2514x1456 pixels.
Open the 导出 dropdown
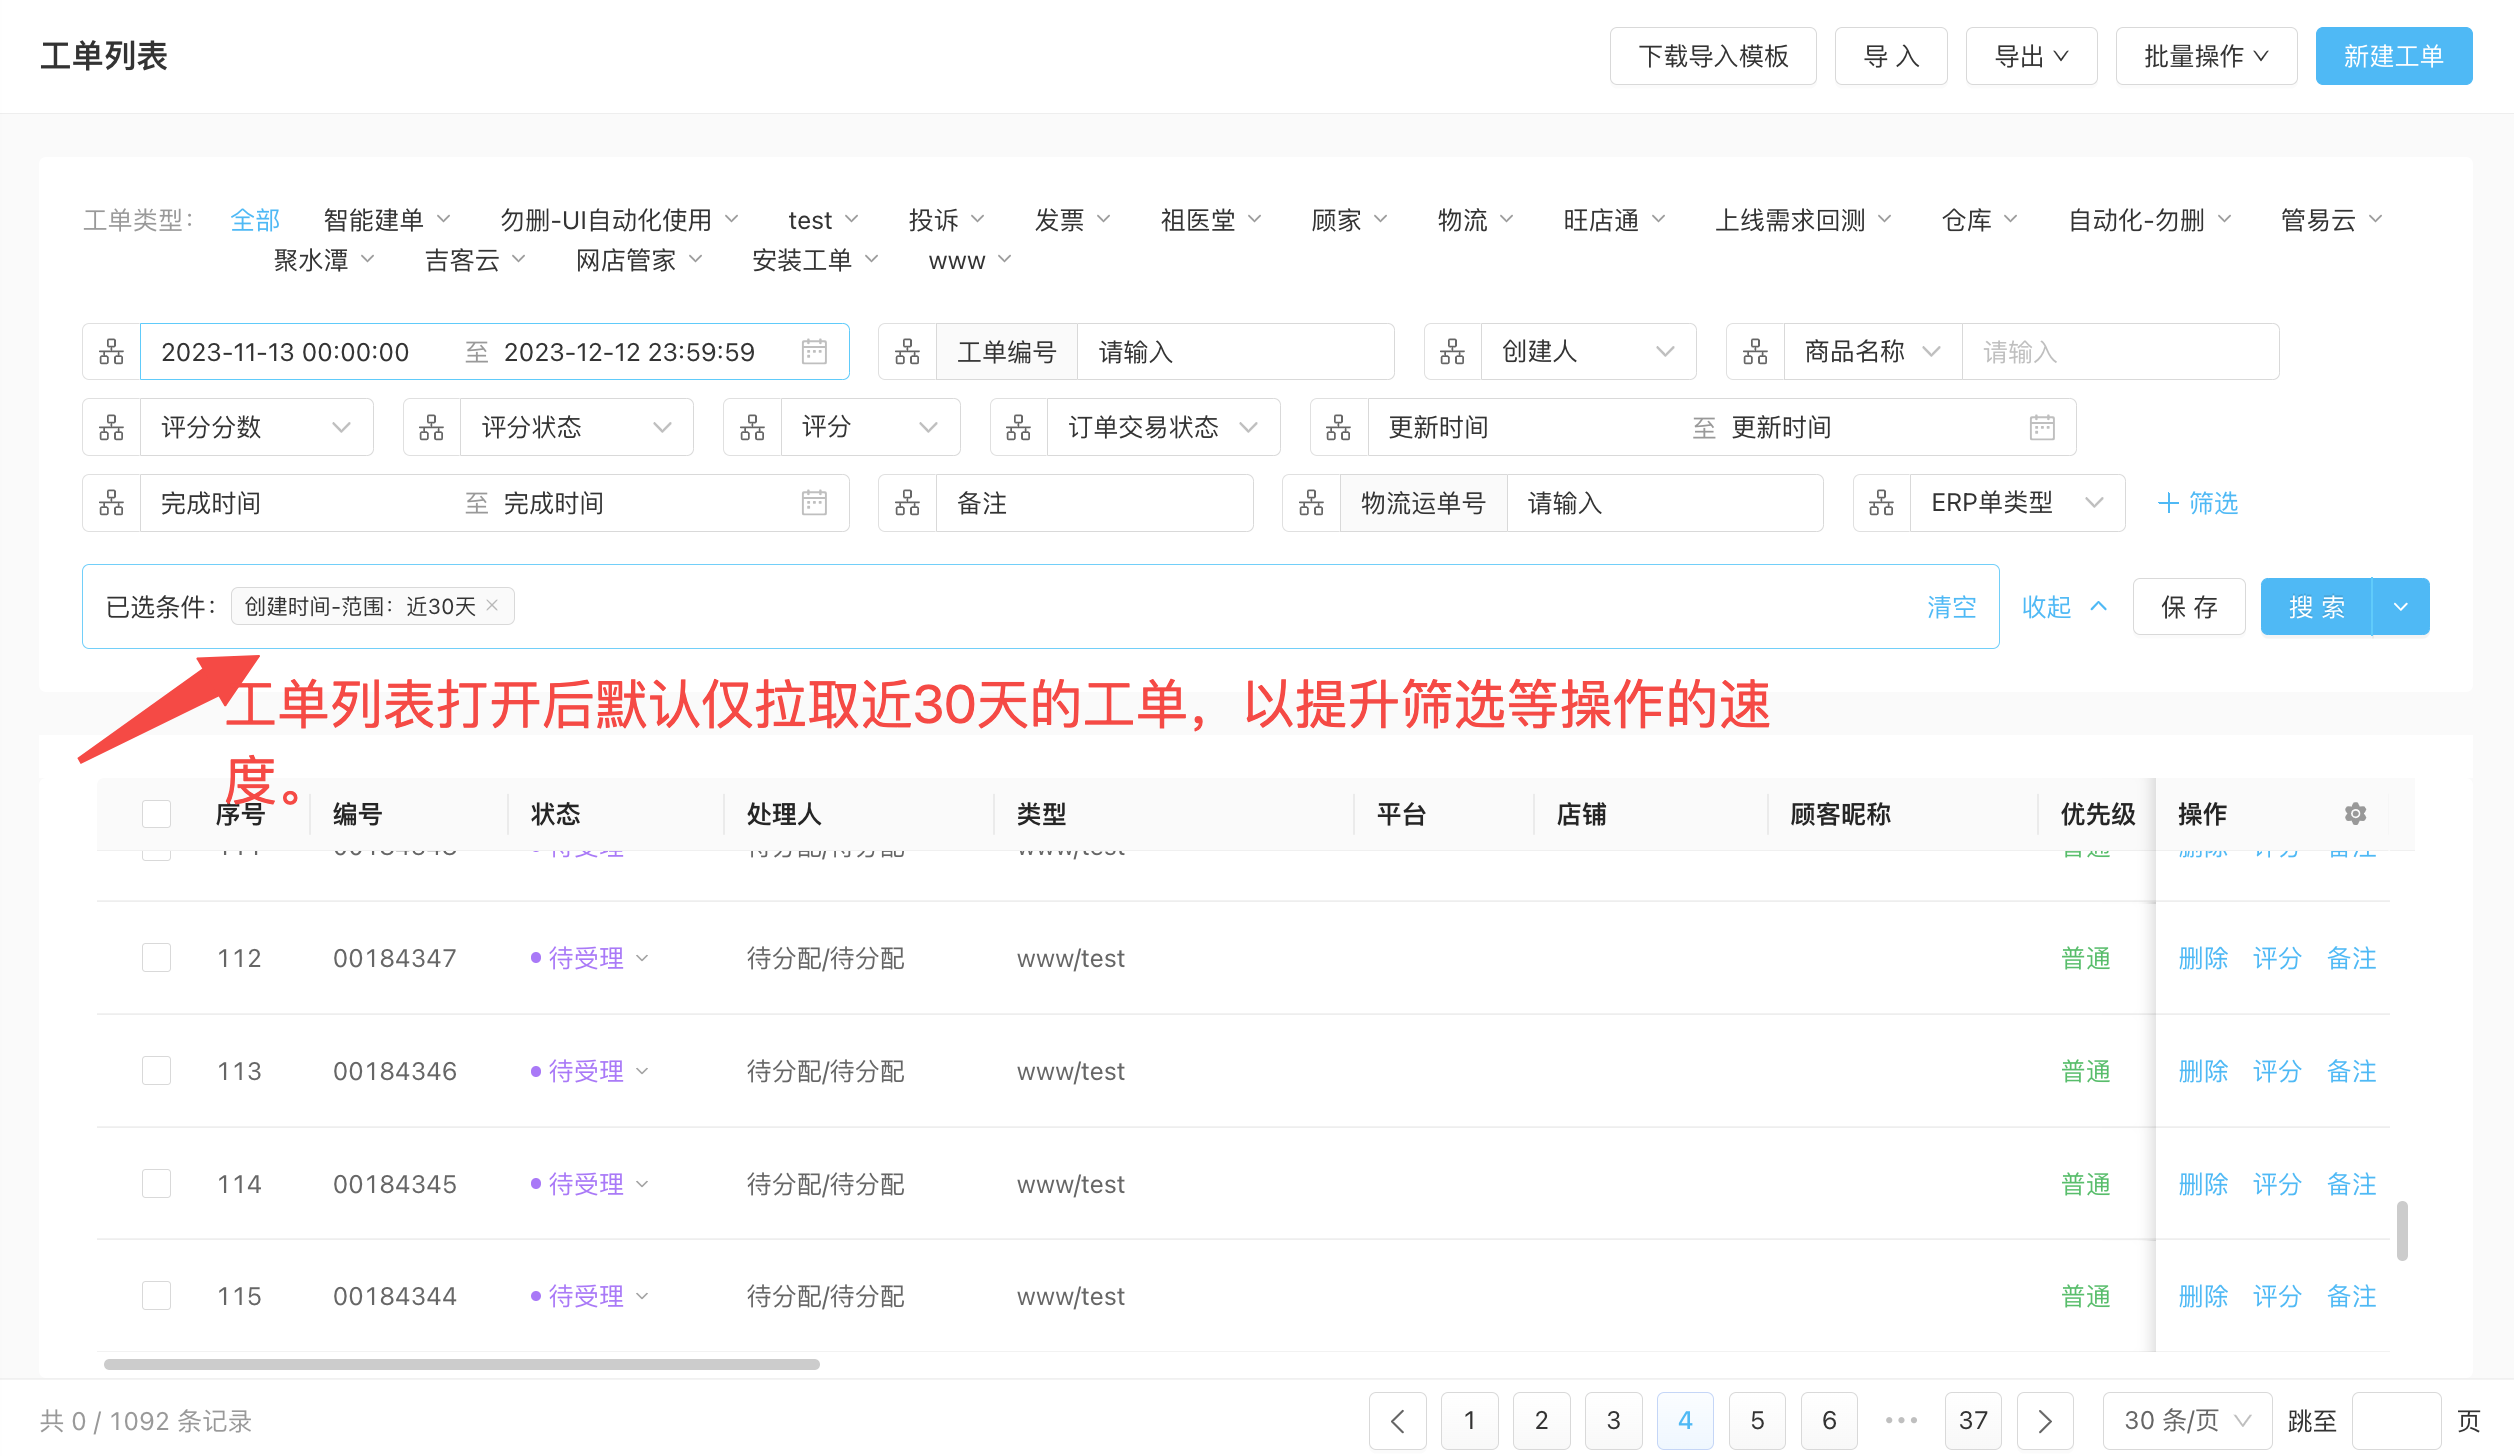tap(2031, 56)
